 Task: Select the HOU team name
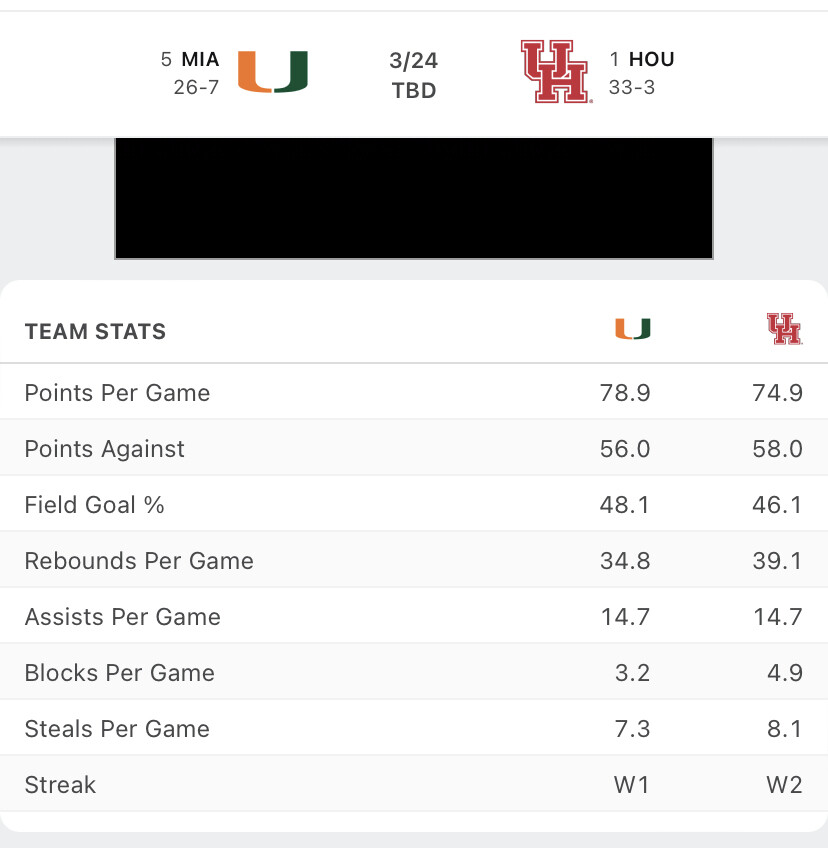pyautogui.click(x=652, y=59)
